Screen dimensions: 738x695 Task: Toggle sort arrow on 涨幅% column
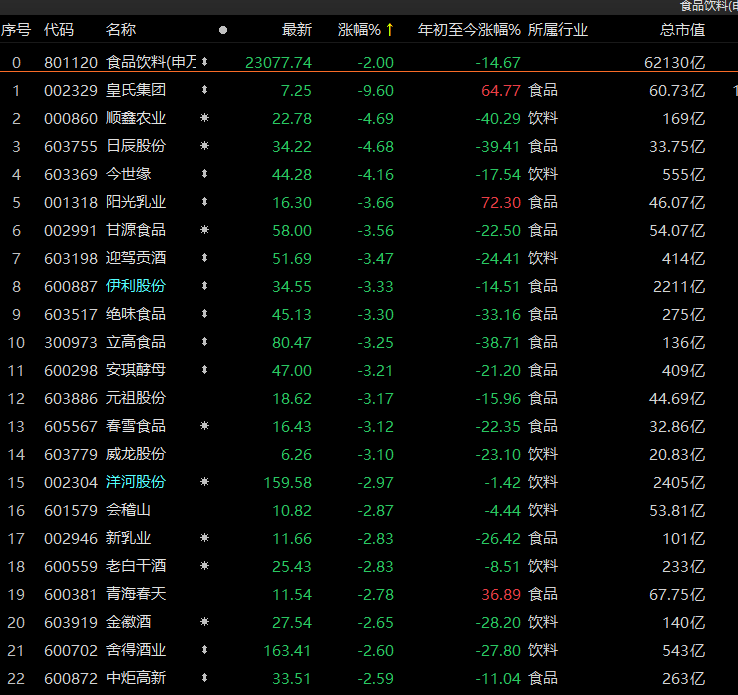(x=390, y=30)
